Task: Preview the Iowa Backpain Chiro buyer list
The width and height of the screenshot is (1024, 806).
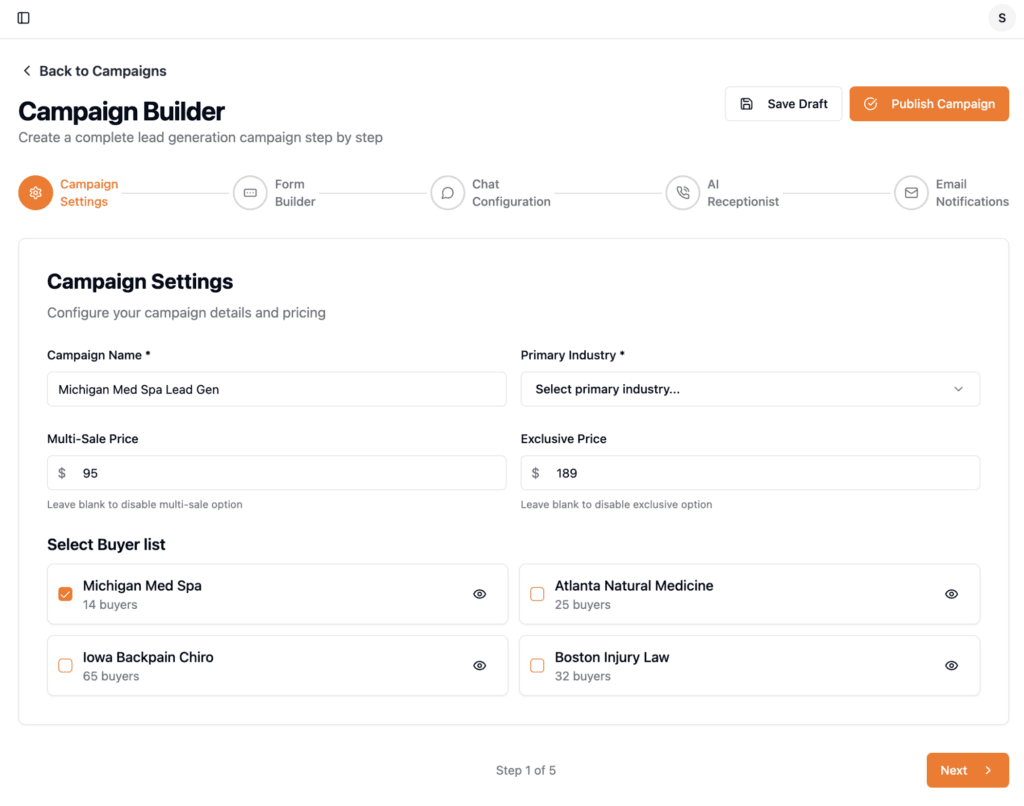Action: click(479, 665)
